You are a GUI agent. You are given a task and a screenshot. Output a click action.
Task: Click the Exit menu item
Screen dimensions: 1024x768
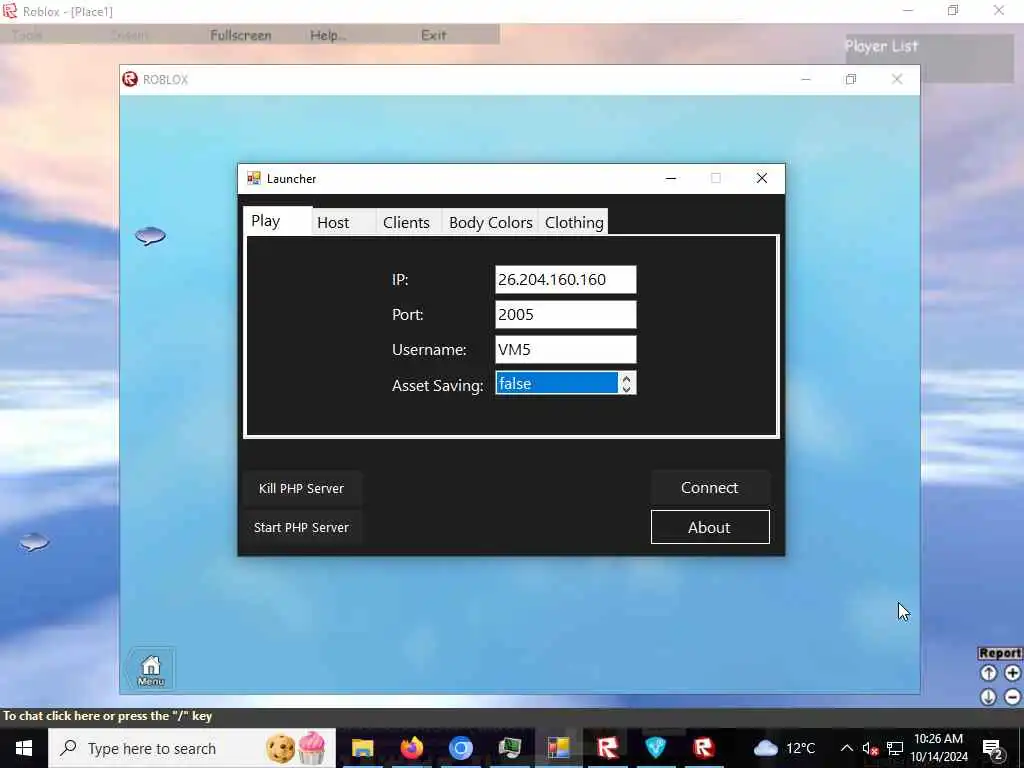(434, 35)
